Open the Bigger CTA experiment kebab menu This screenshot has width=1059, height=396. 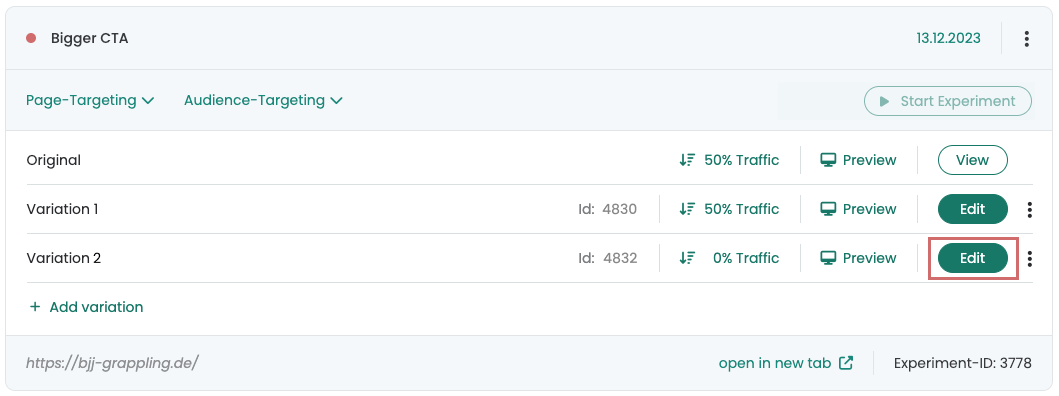(1026, 39)
